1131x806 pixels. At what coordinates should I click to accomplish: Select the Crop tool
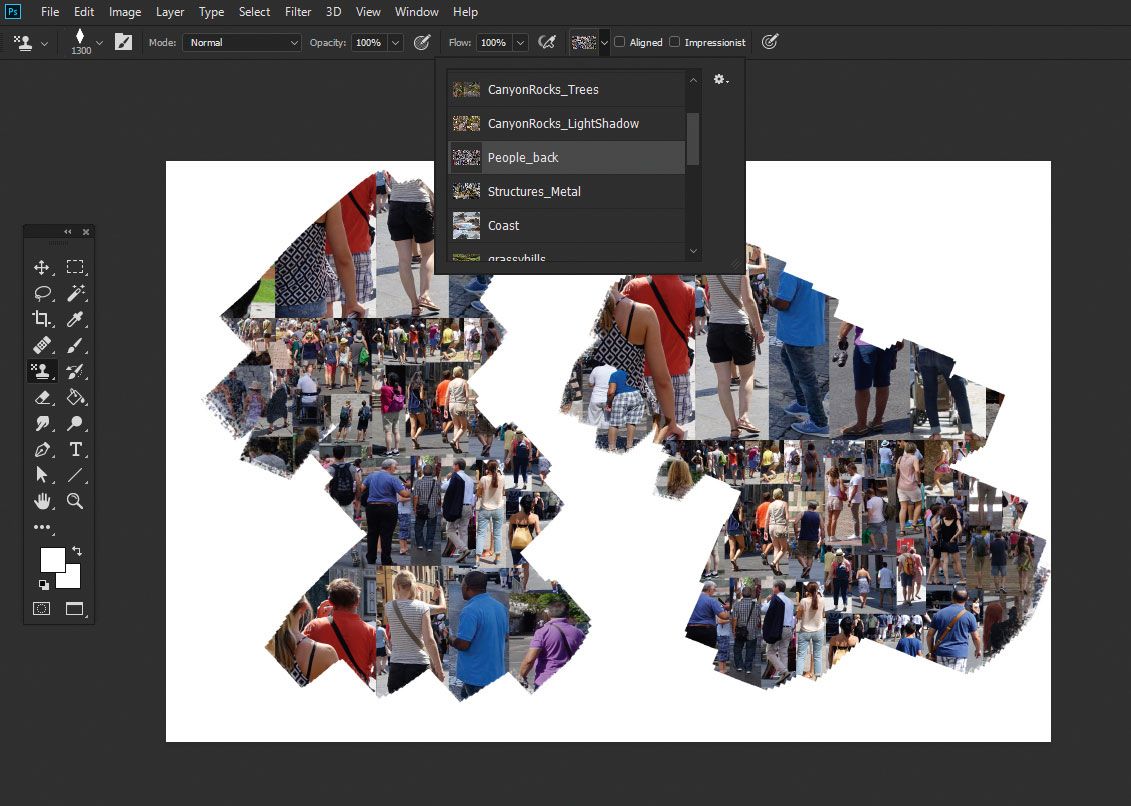42,319
